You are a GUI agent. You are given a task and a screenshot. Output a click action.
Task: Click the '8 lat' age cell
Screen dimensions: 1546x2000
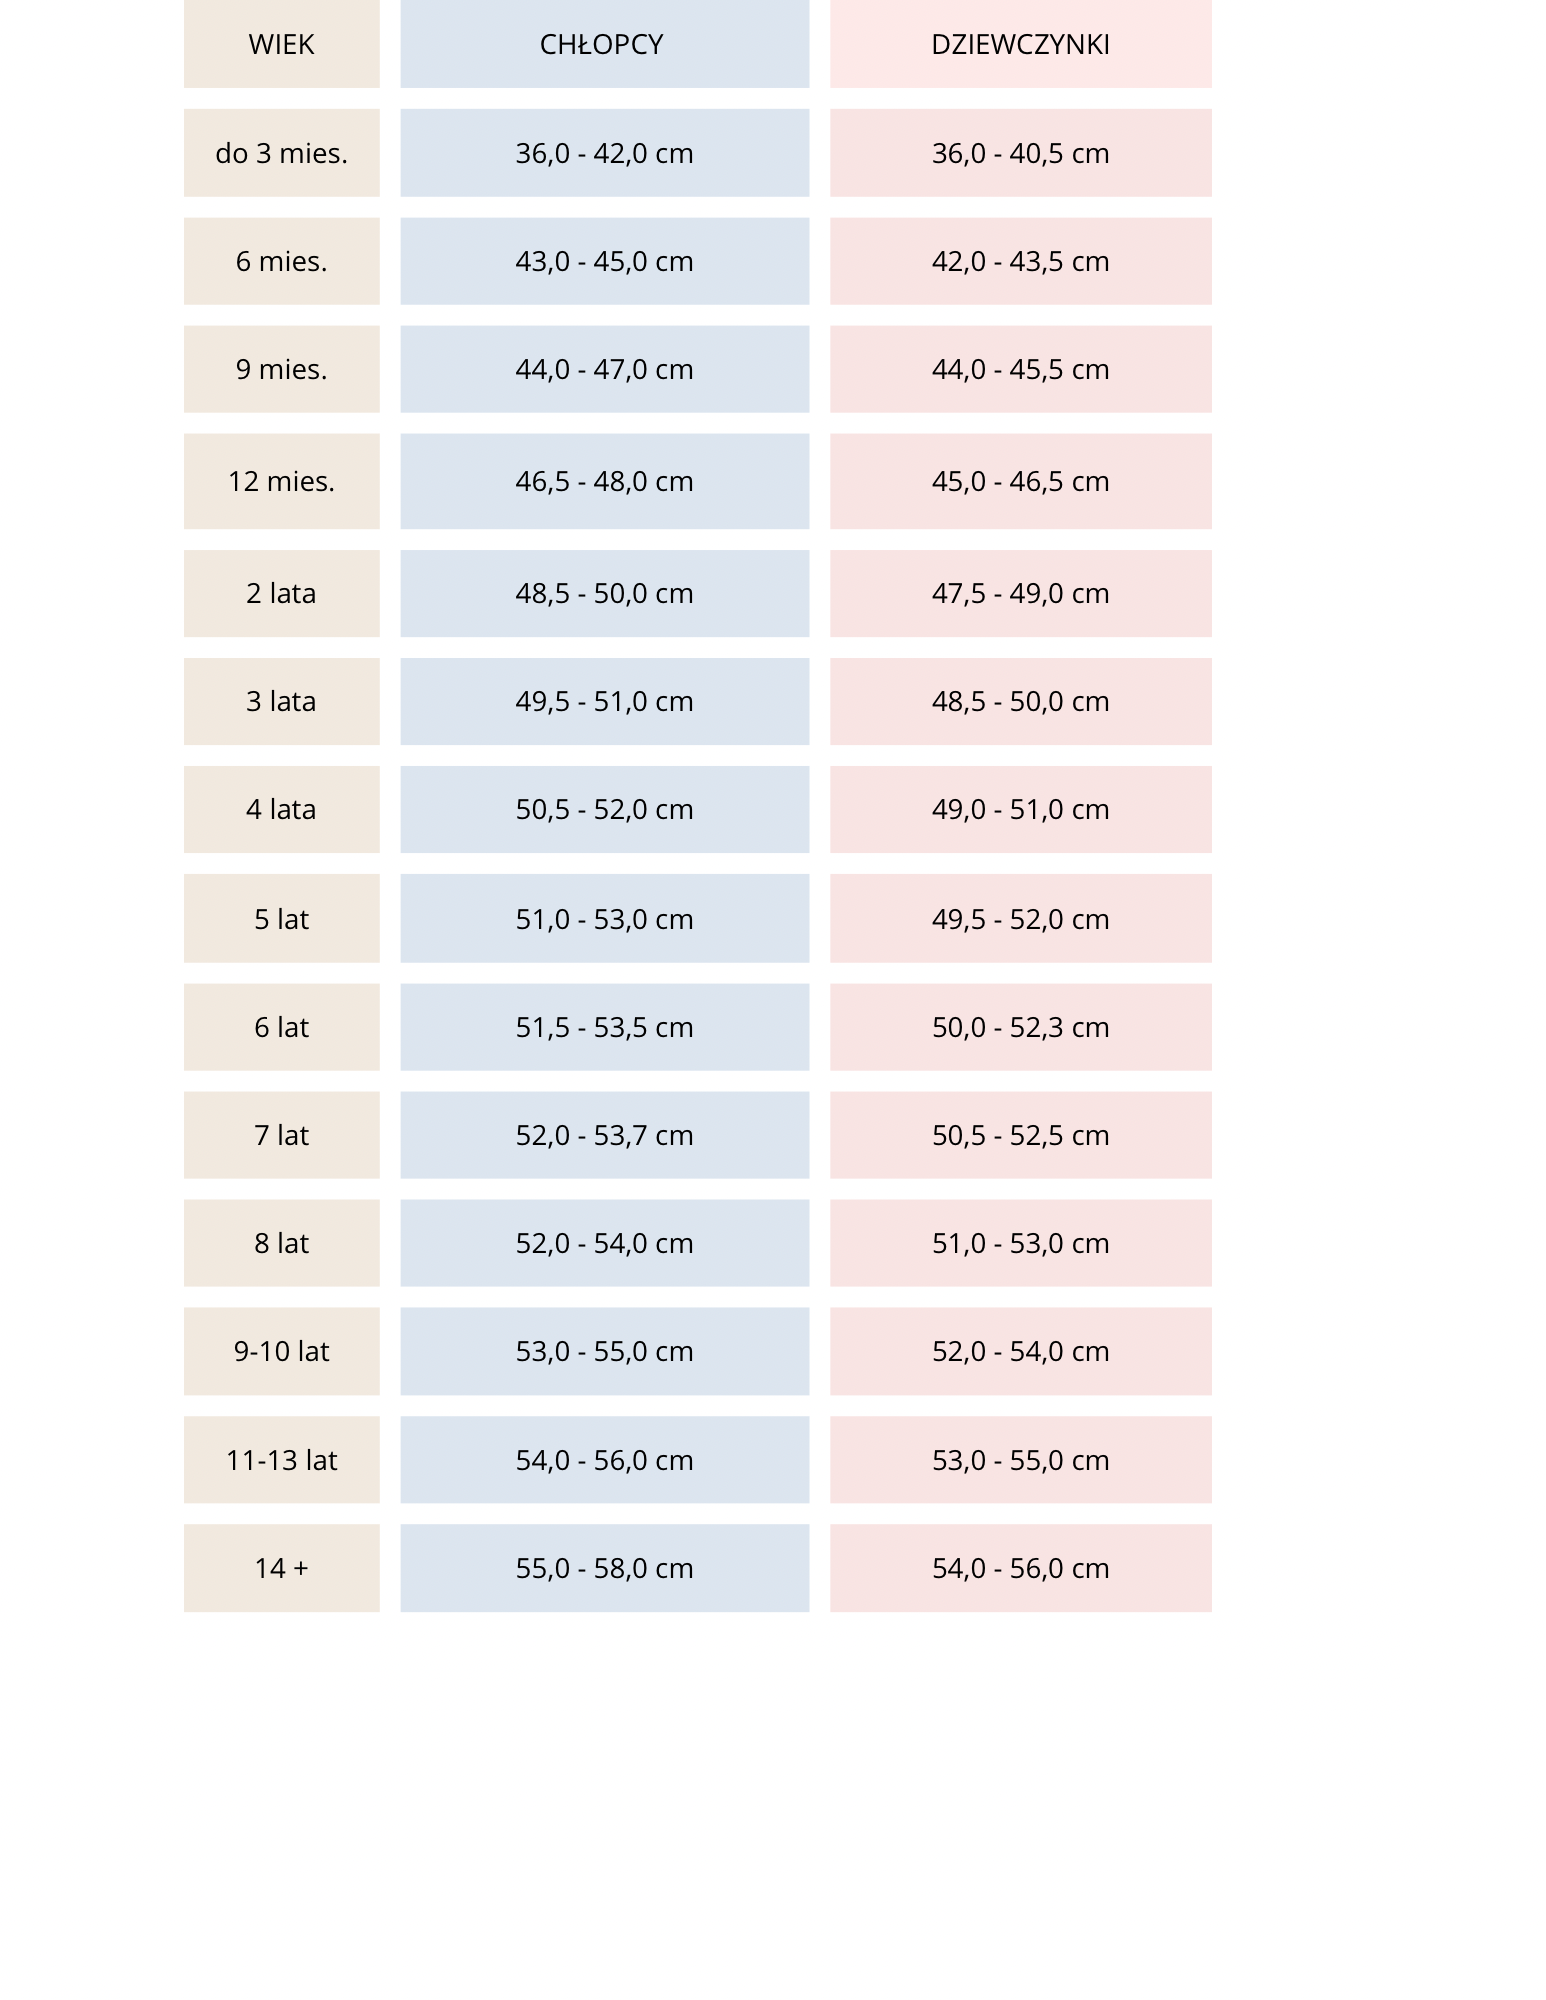pos(281,1243)
